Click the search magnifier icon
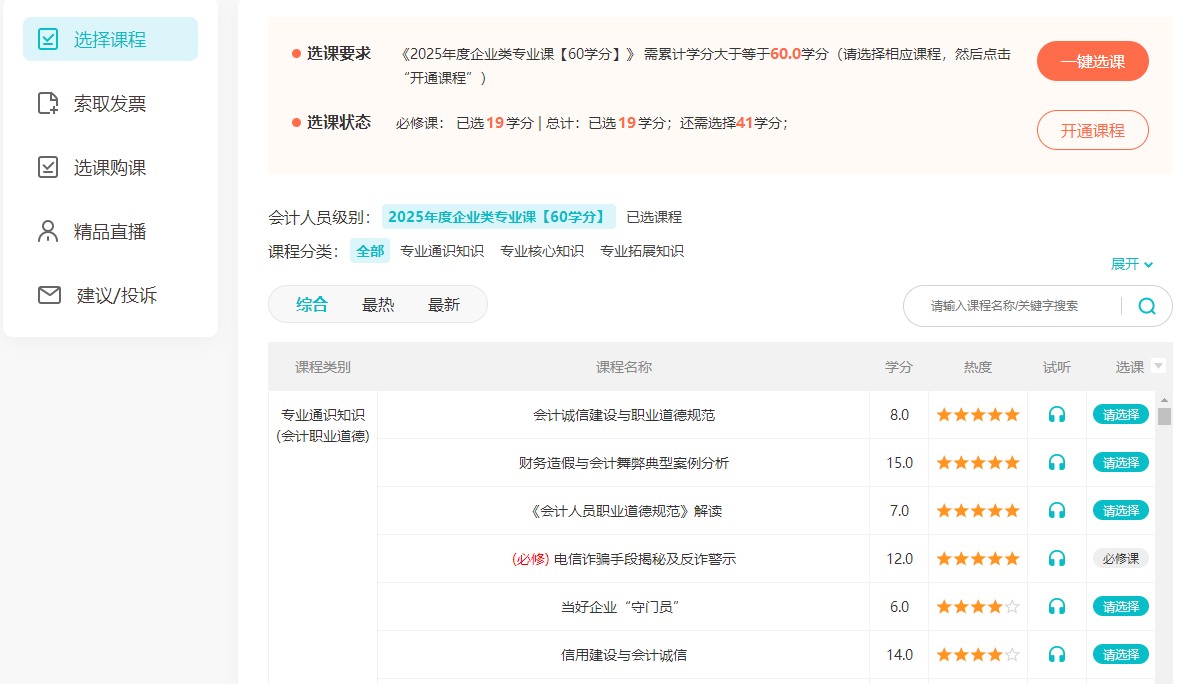Image resolution: width=1195 pixels, height=684 pixels. [1146, 306]
